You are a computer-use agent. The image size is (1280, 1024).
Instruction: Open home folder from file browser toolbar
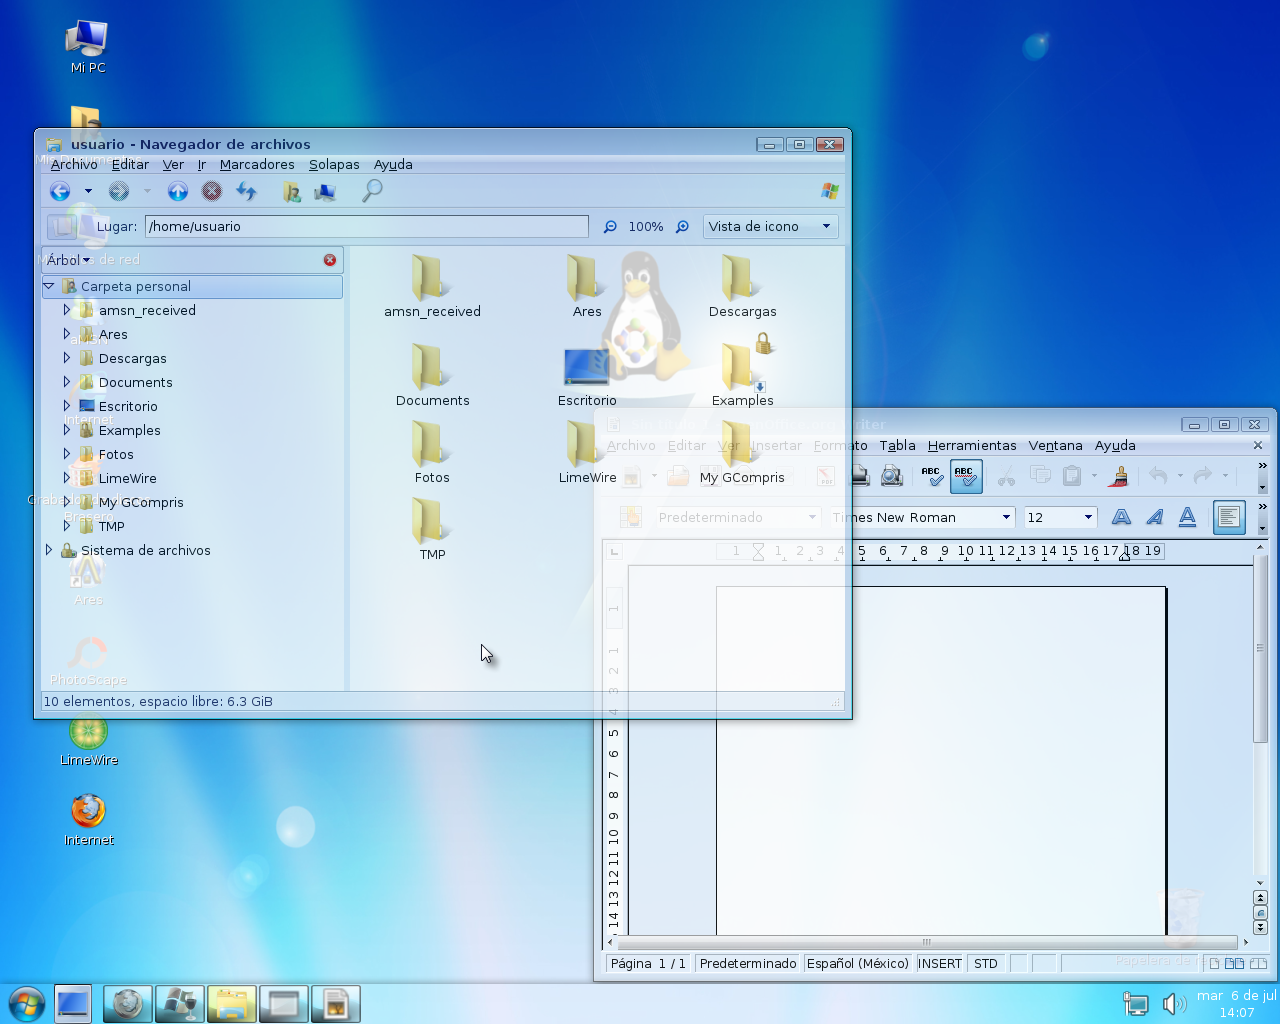[291, 191]
